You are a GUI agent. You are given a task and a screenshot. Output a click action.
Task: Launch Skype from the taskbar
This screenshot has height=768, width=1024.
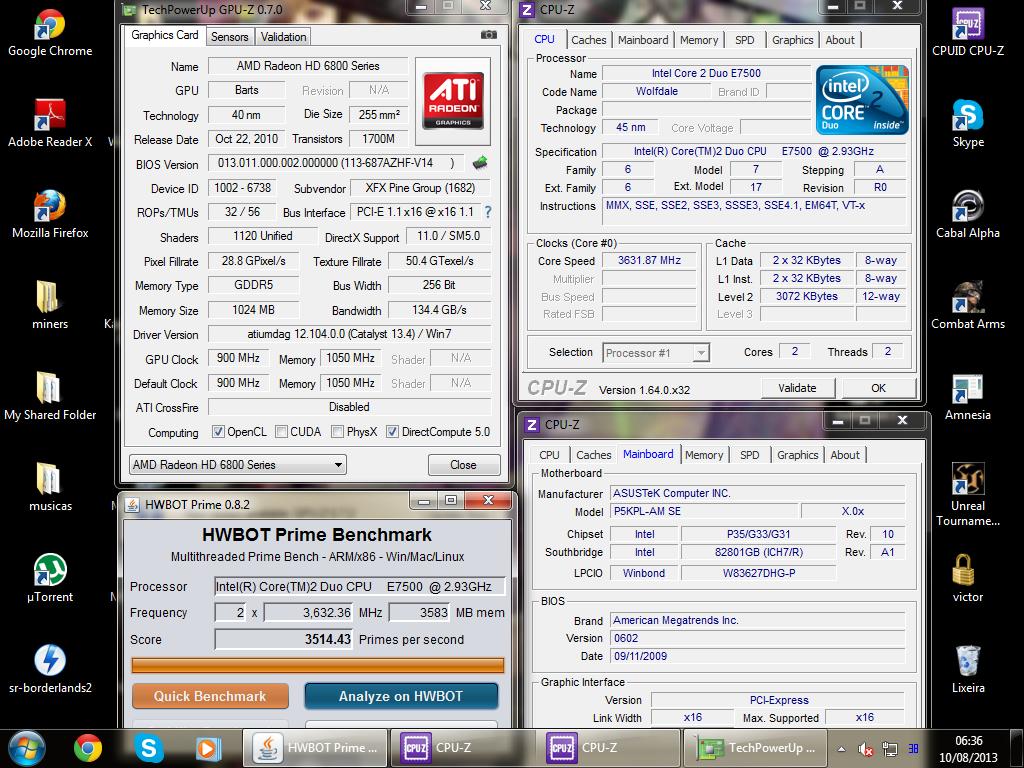[x=148, y=748]
